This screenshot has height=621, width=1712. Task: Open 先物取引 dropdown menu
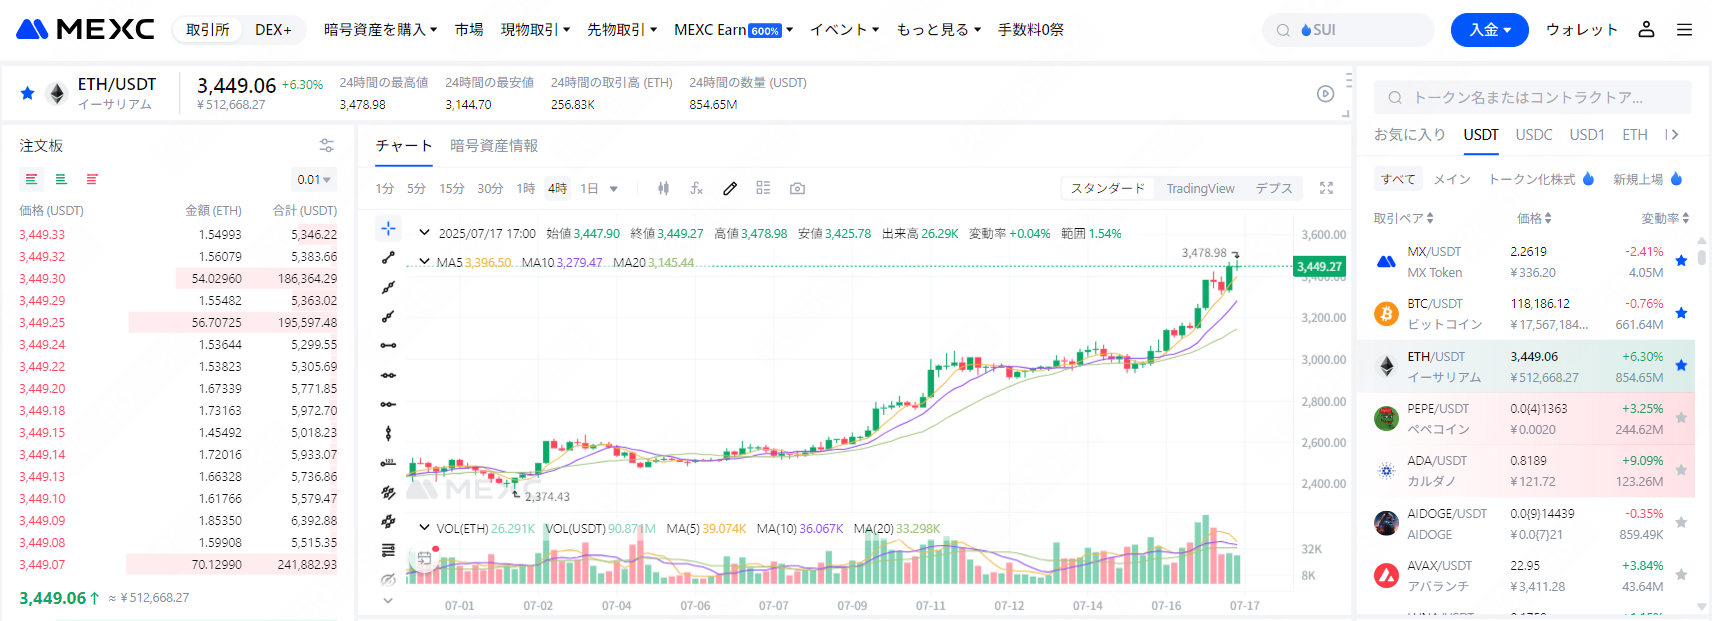tap(622, 30)
